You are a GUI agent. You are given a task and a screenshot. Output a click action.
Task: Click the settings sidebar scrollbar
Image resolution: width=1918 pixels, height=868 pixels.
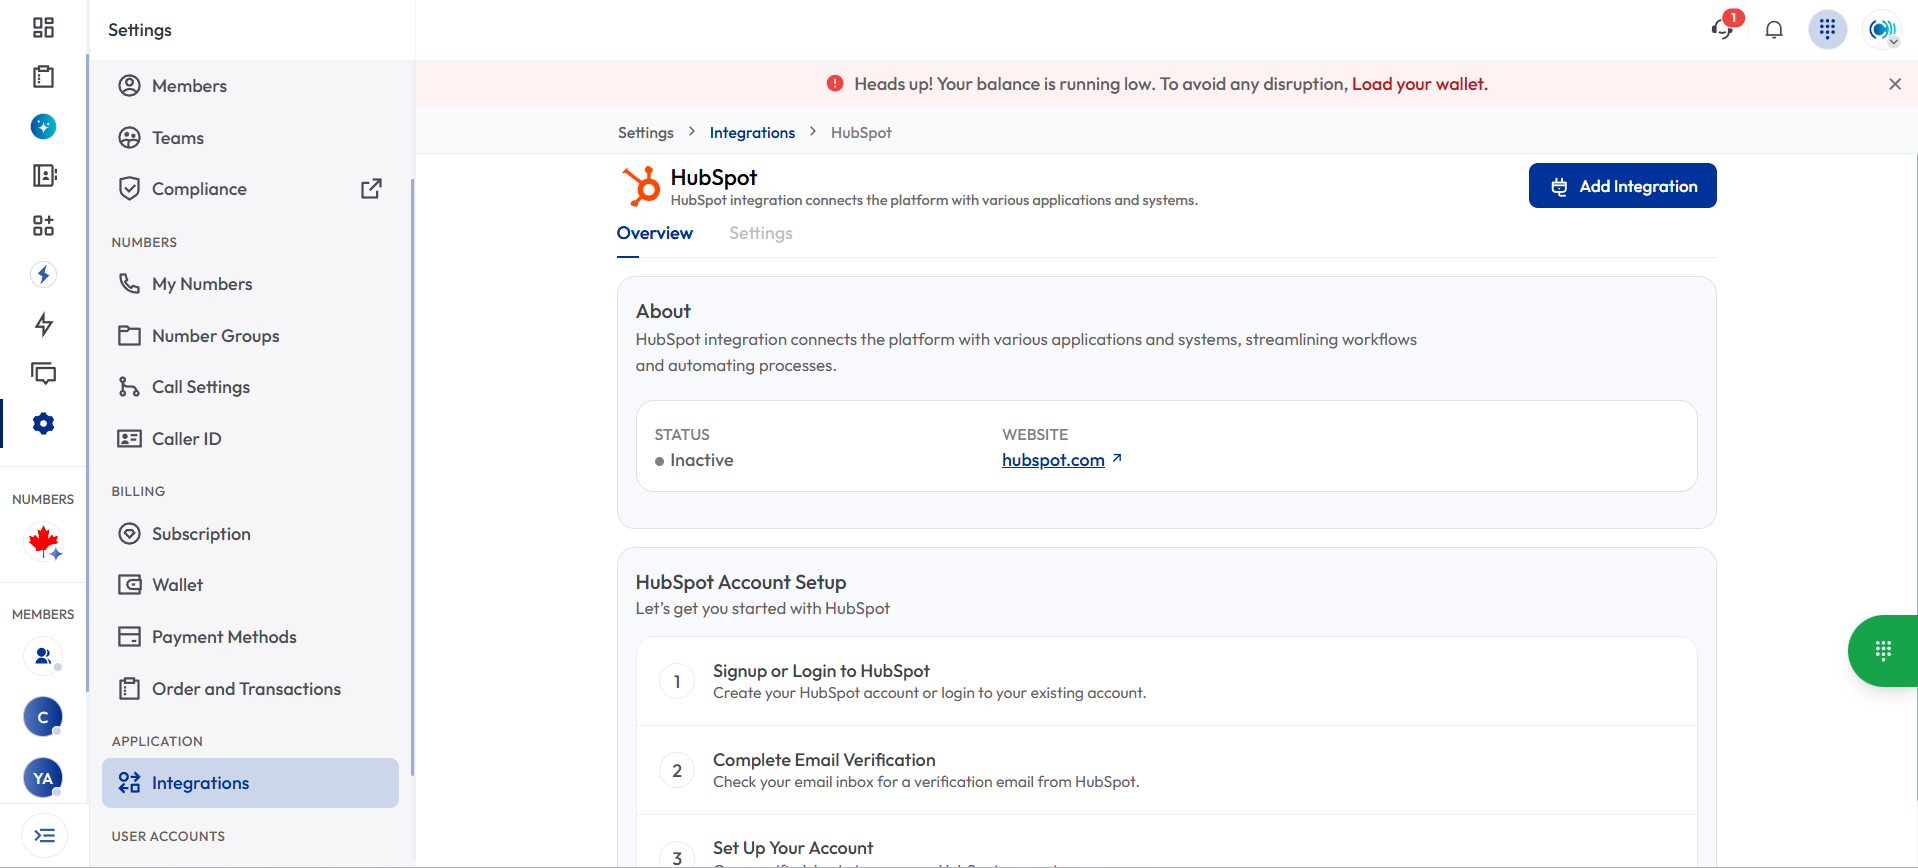pyautogui.click(x=412, y=477)
